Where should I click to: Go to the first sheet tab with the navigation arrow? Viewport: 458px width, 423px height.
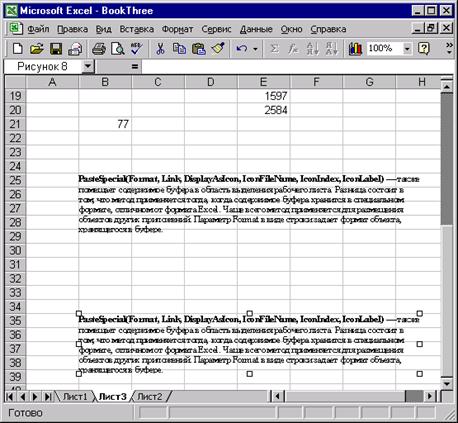tap(10, 397)
